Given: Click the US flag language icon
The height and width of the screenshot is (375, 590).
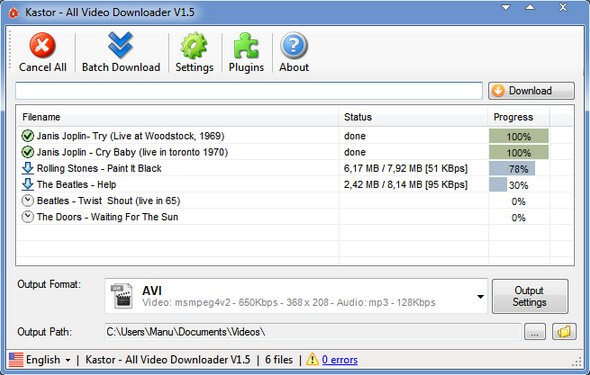Looking at the screenshot, I should (16, 360).
